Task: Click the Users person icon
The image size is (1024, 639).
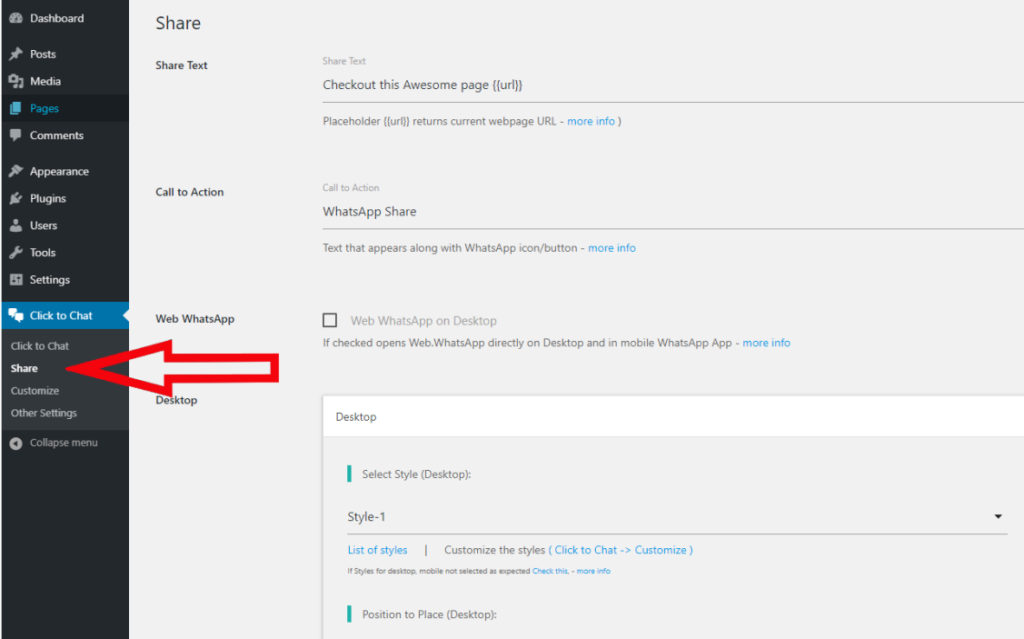Action: pos(16,225)
